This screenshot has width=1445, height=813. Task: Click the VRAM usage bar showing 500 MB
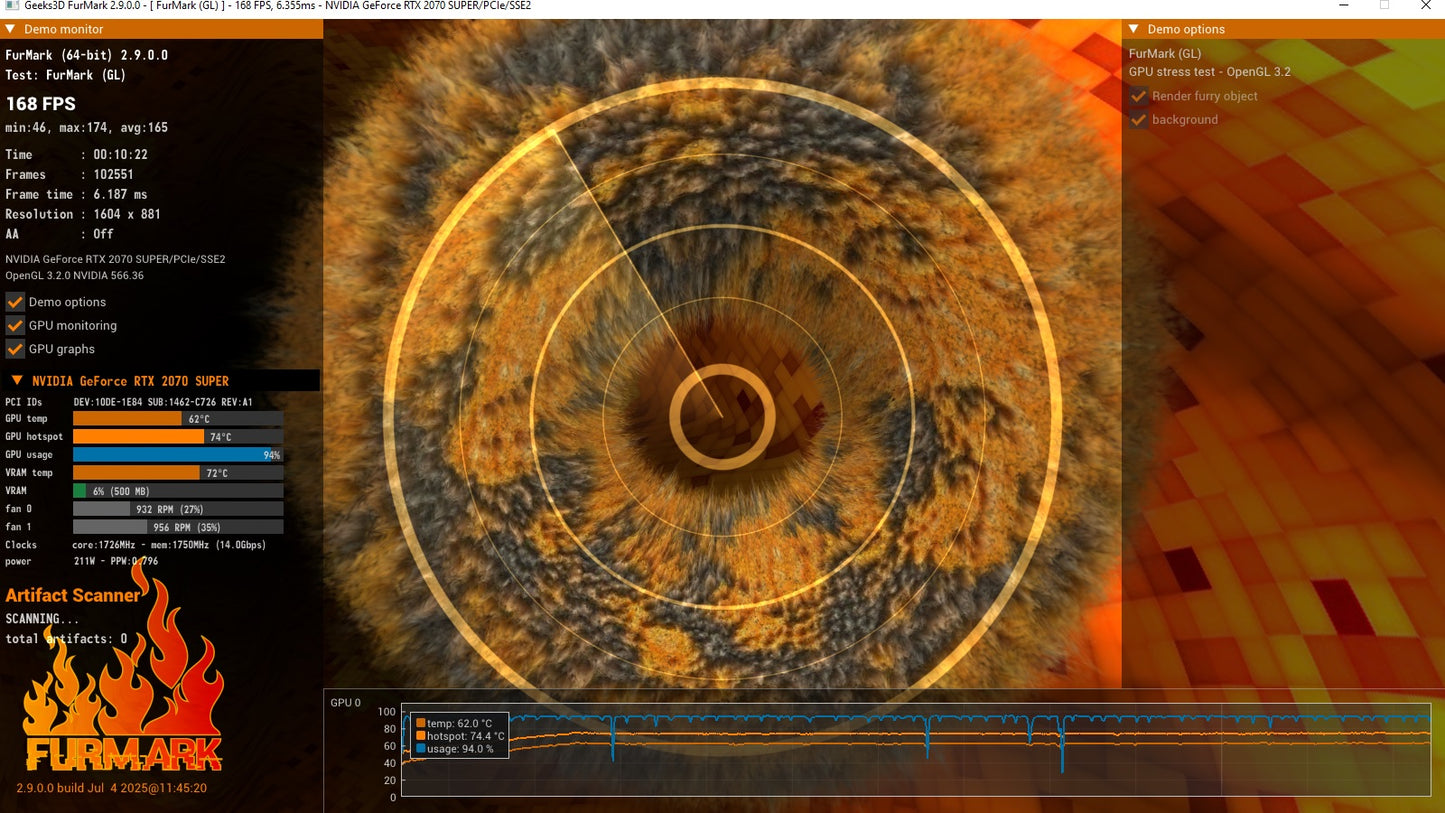click(x=178, y=490)
